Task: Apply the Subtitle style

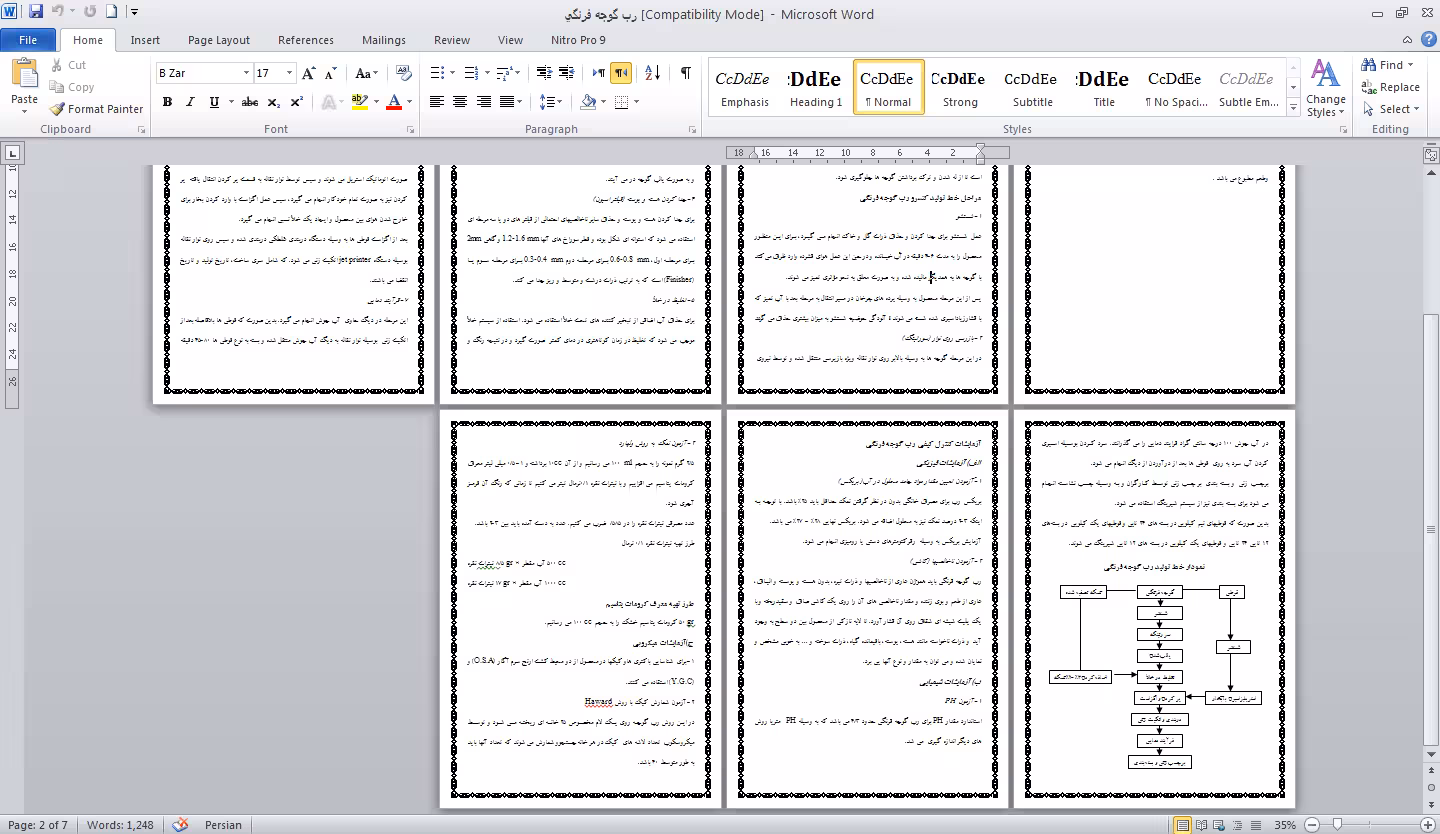Action: [1032, 87]
